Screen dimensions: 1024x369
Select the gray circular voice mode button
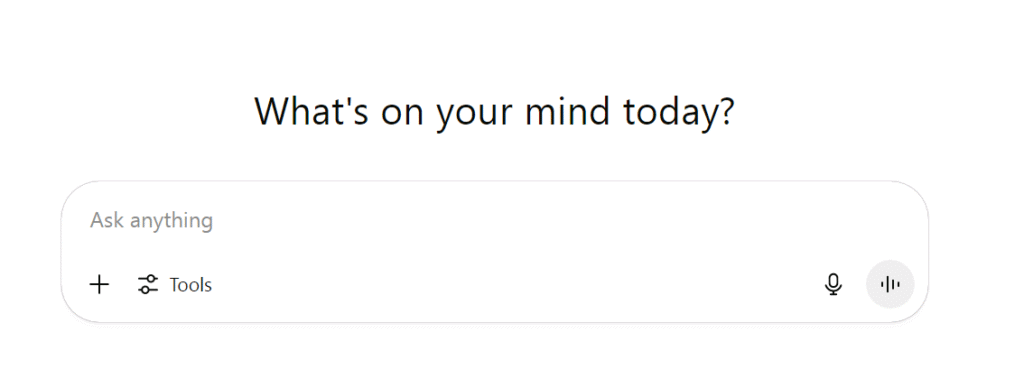[889, 284]
